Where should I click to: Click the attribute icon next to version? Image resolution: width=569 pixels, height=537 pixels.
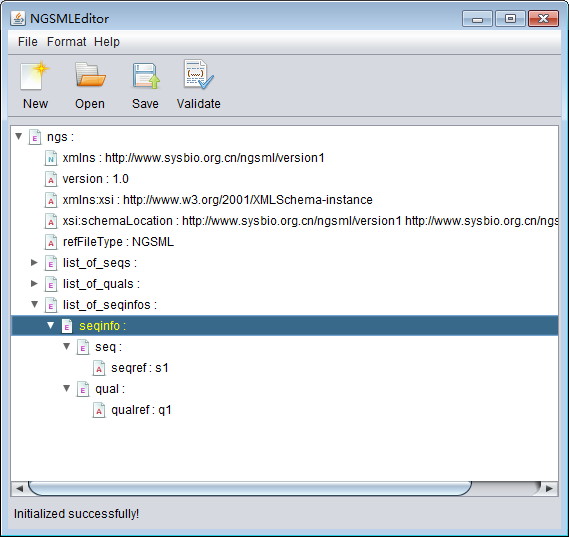pos(51,179)
